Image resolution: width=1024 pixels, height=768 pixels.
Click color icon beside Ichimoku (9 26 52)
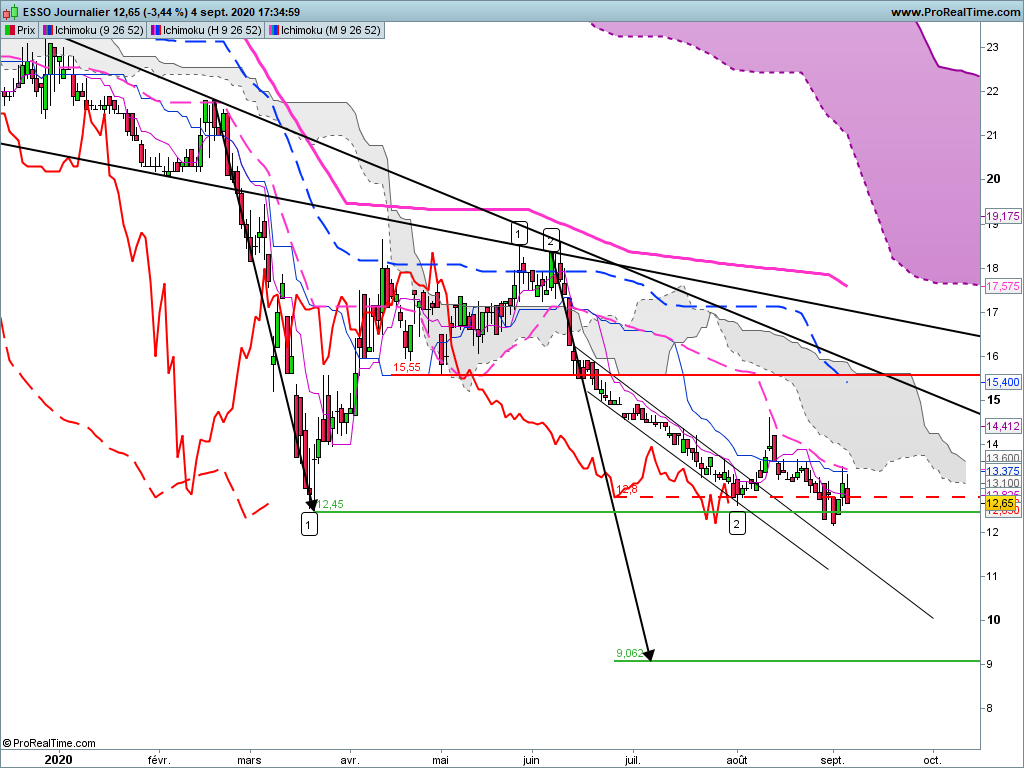pos(48,30)
